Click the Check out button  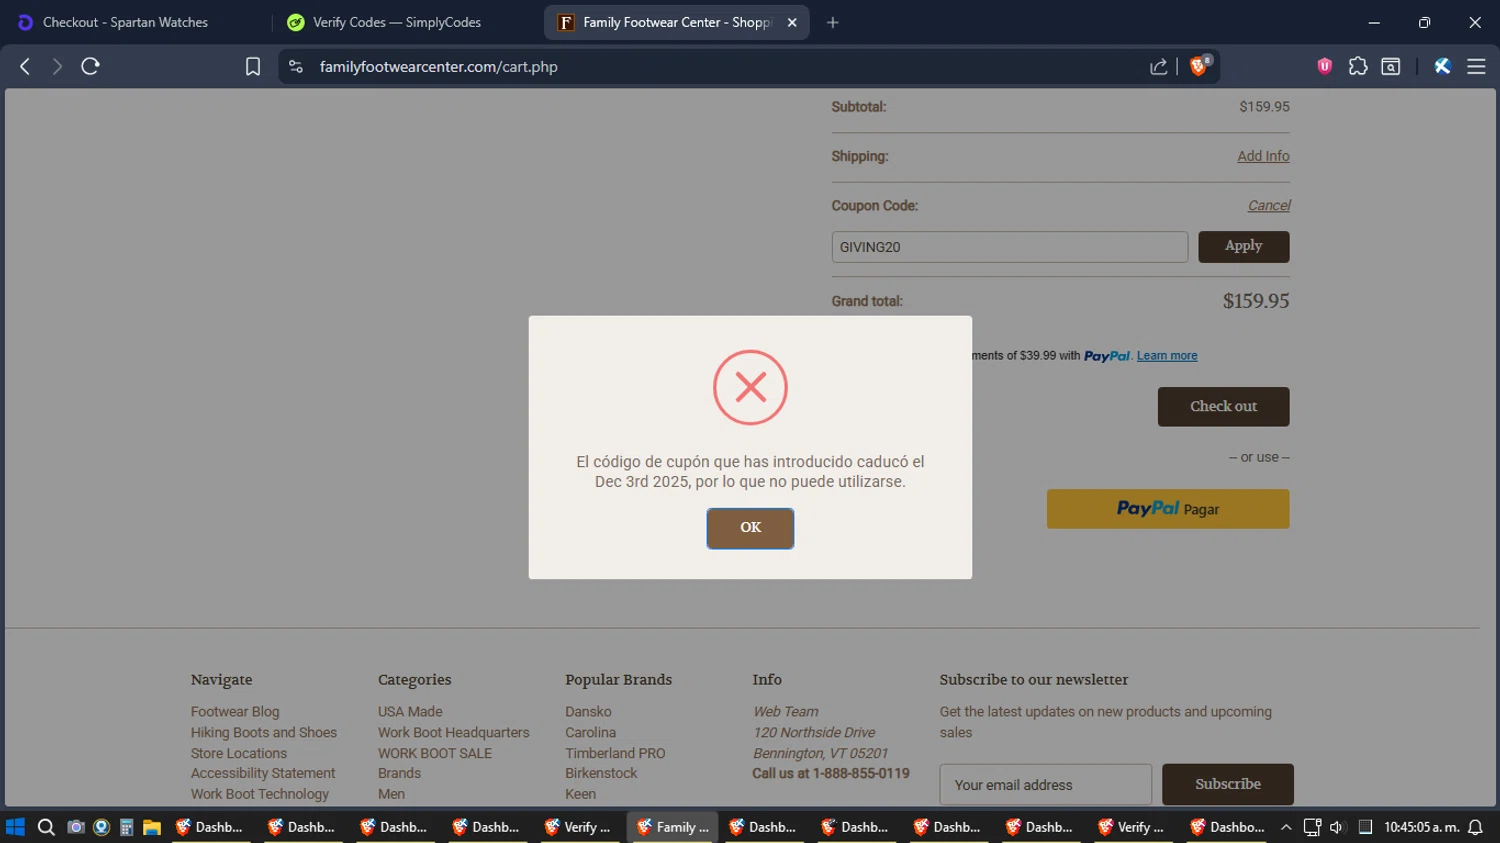(x=1223, y=406)
